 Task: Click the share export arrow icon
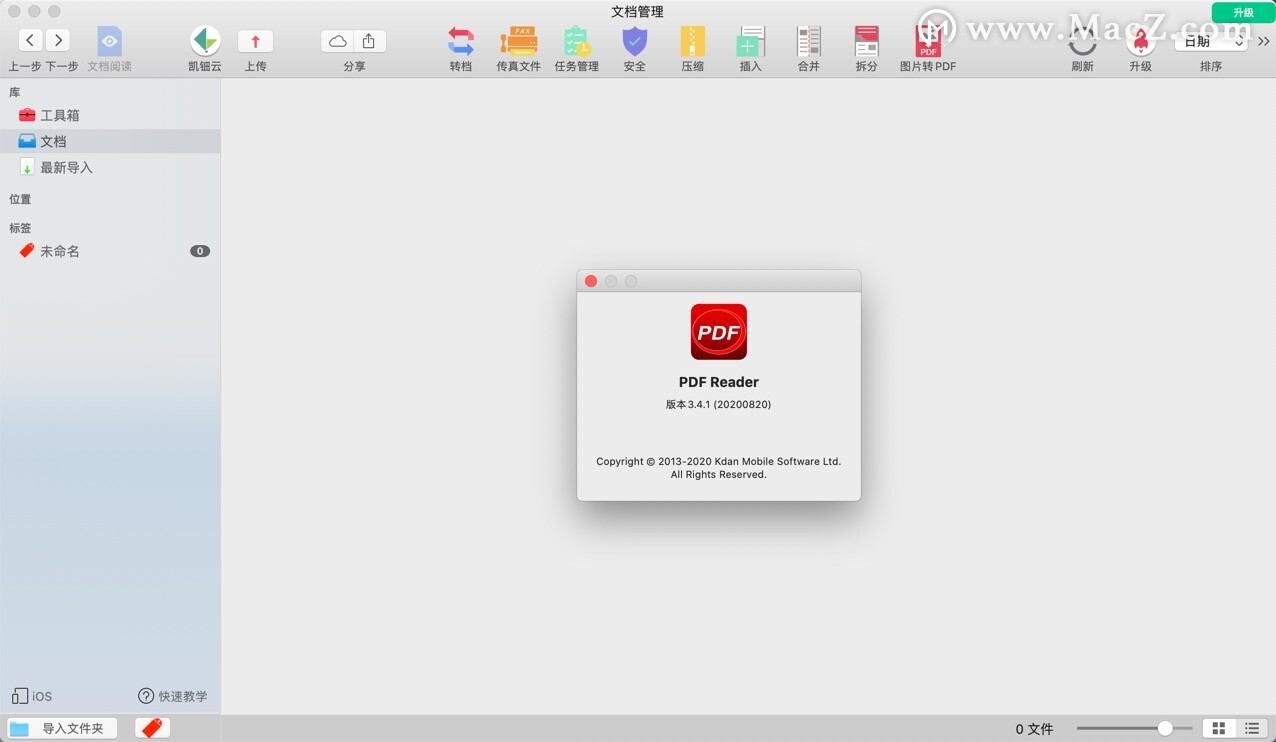[369, 41]
